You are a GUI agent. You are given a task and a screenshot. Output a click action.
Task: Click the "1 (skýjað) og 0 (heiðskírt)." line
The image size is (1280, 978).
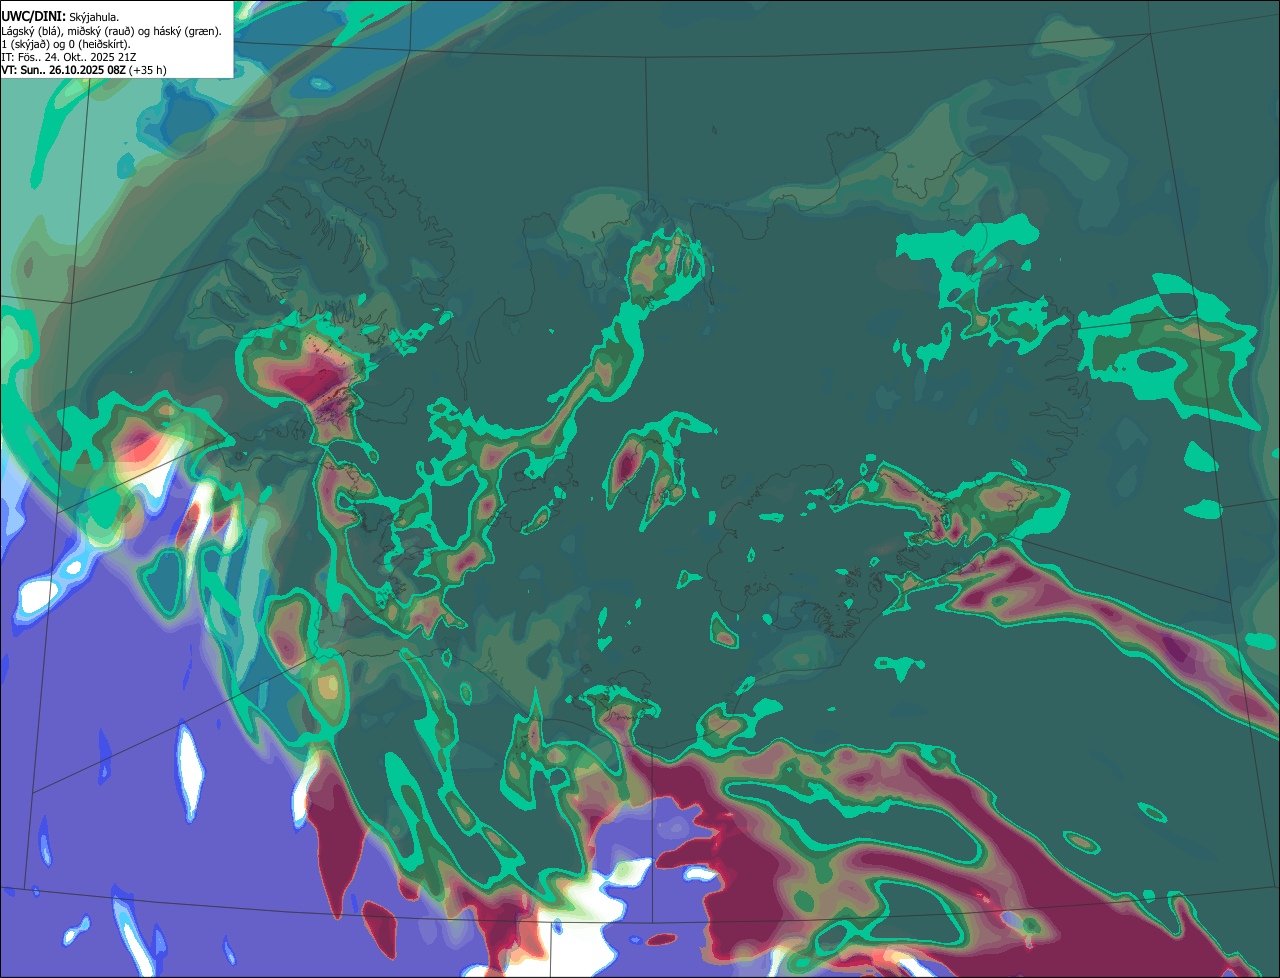(66, 44)
